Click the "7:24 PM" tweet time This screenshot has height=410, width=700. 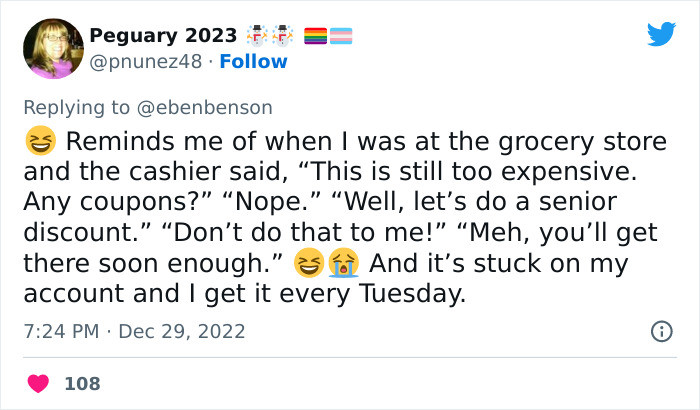pyautogui.click(x=62, y=331)
